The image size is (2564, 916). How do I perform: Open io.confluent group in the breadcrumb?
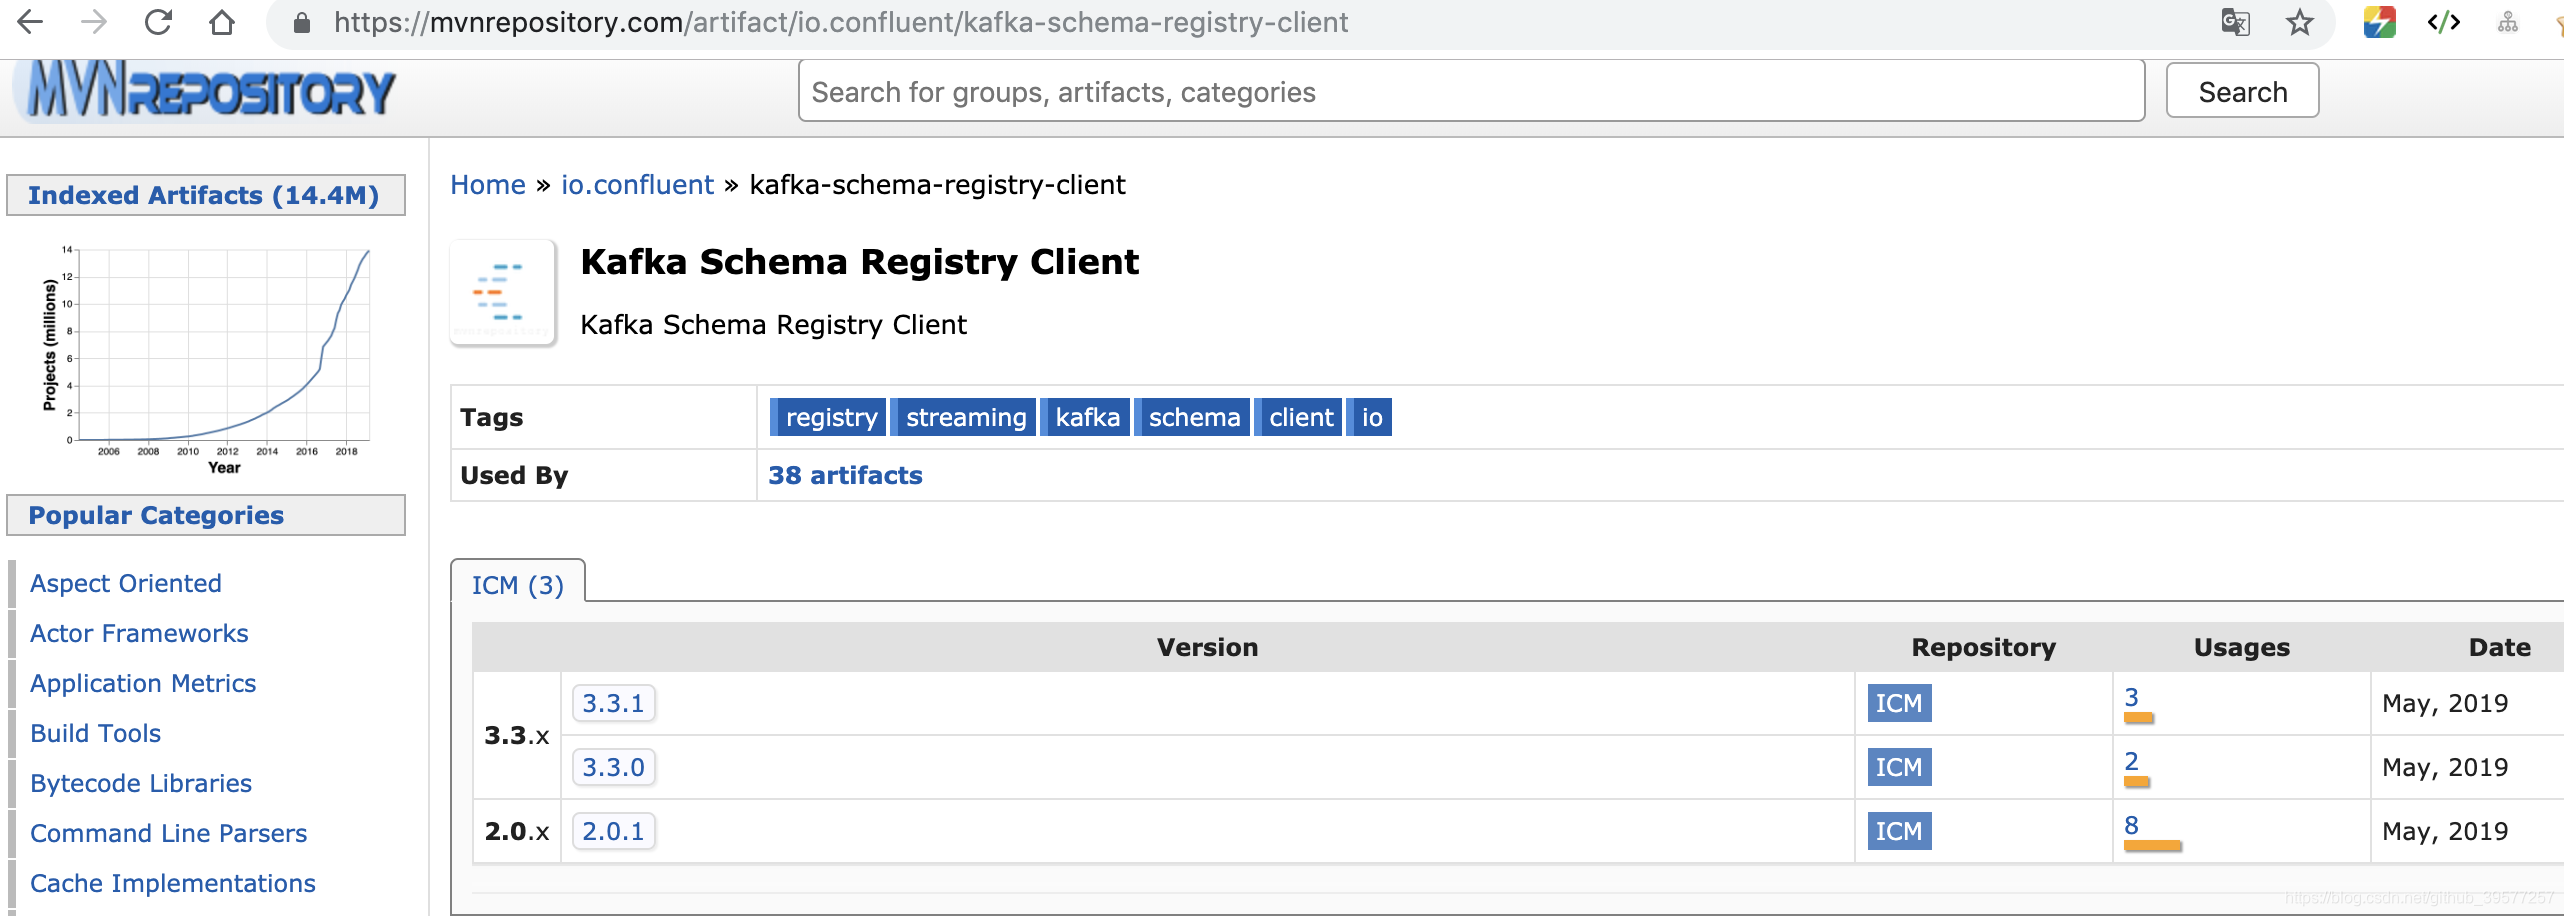[637, 185]
